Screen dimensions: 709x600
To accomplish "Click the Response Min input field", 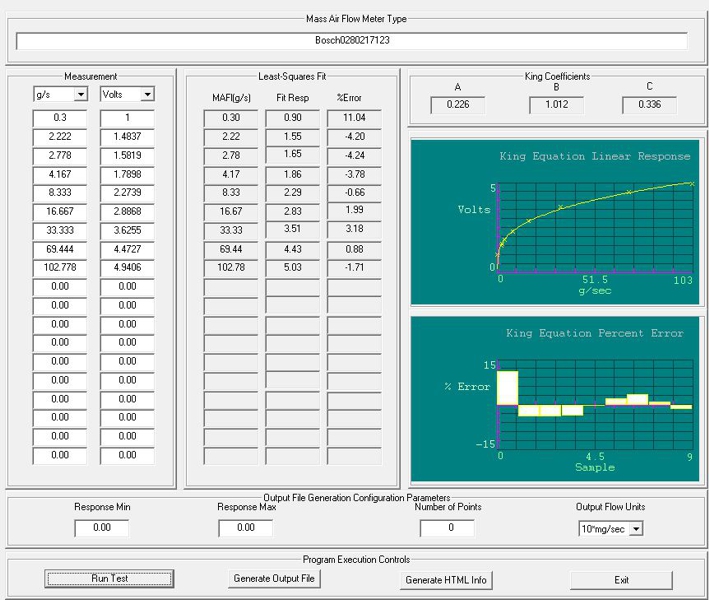I will [x=101, y=528].
